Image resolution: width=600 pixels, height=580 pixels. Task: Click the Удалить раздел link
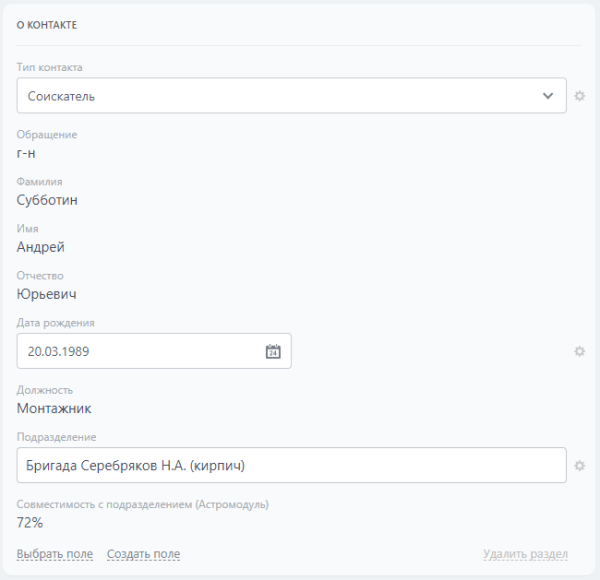525,554
